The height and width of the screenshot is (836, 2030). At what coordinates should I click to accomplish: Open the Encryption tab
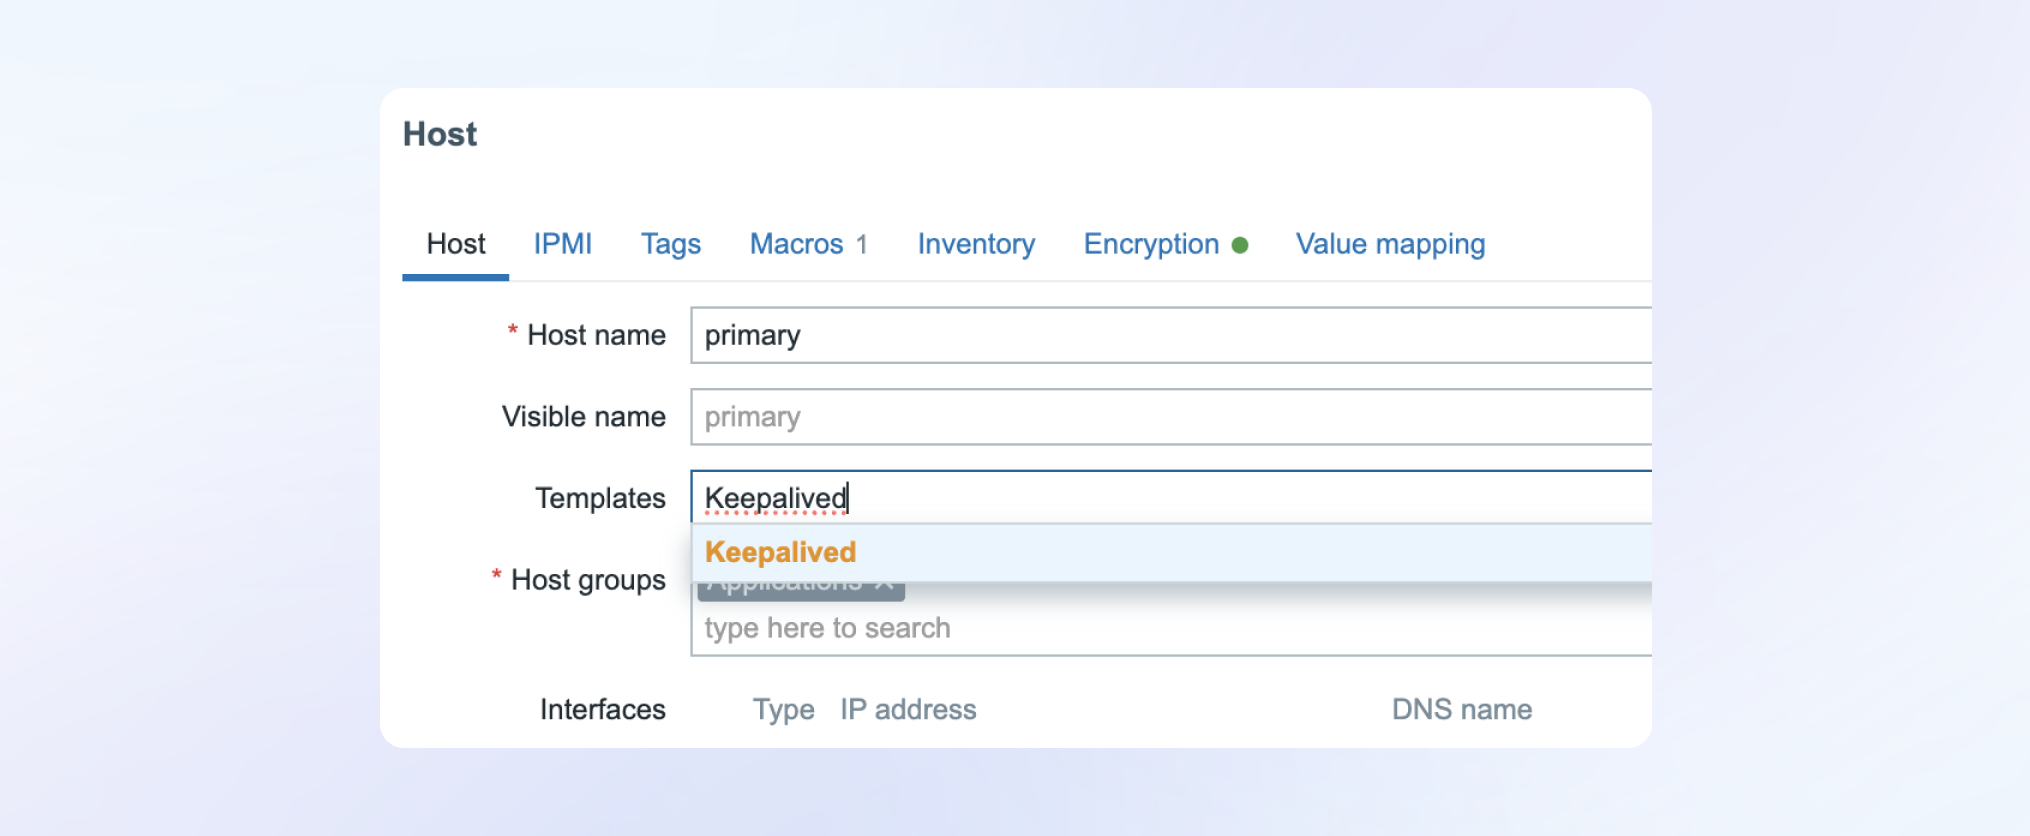pyautogui.click(x=1151, y=244)
